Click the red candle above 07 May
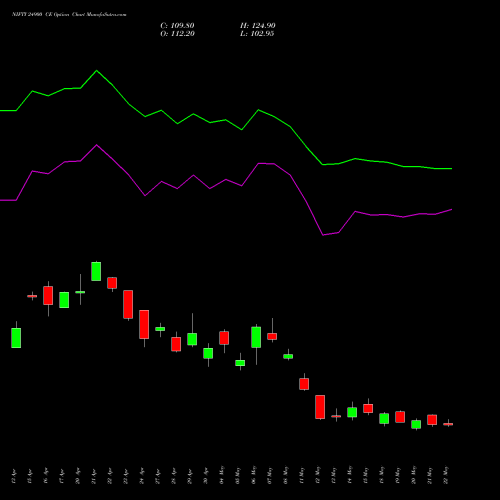Screen dimensions: 500x500 pyautogui.click(x=272, y=336)
